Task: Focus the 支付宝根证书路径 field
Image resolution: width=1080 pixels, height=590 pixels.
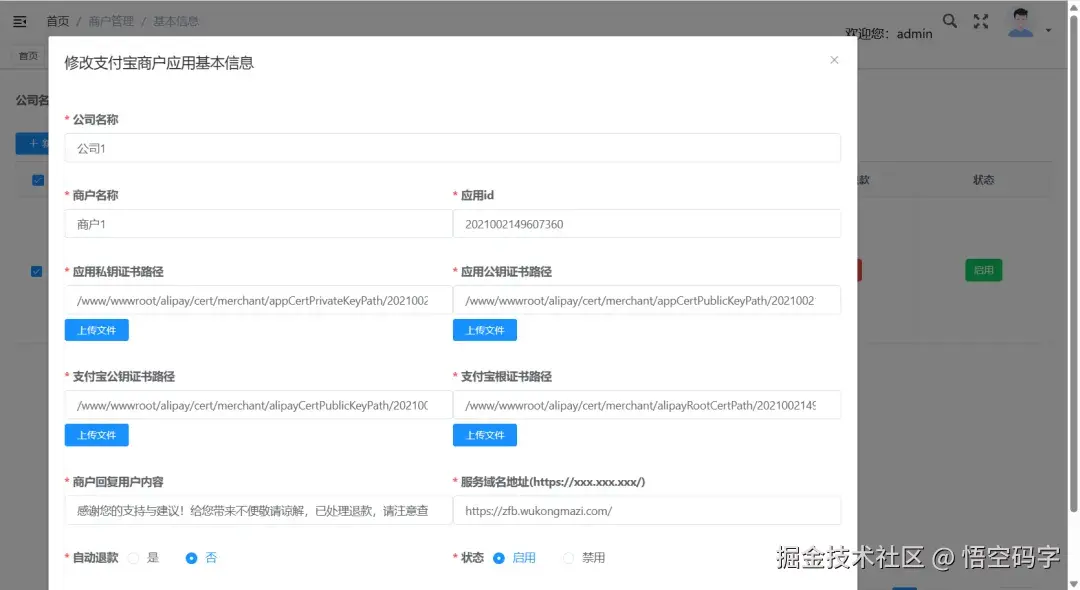Action: click(647, 405)
